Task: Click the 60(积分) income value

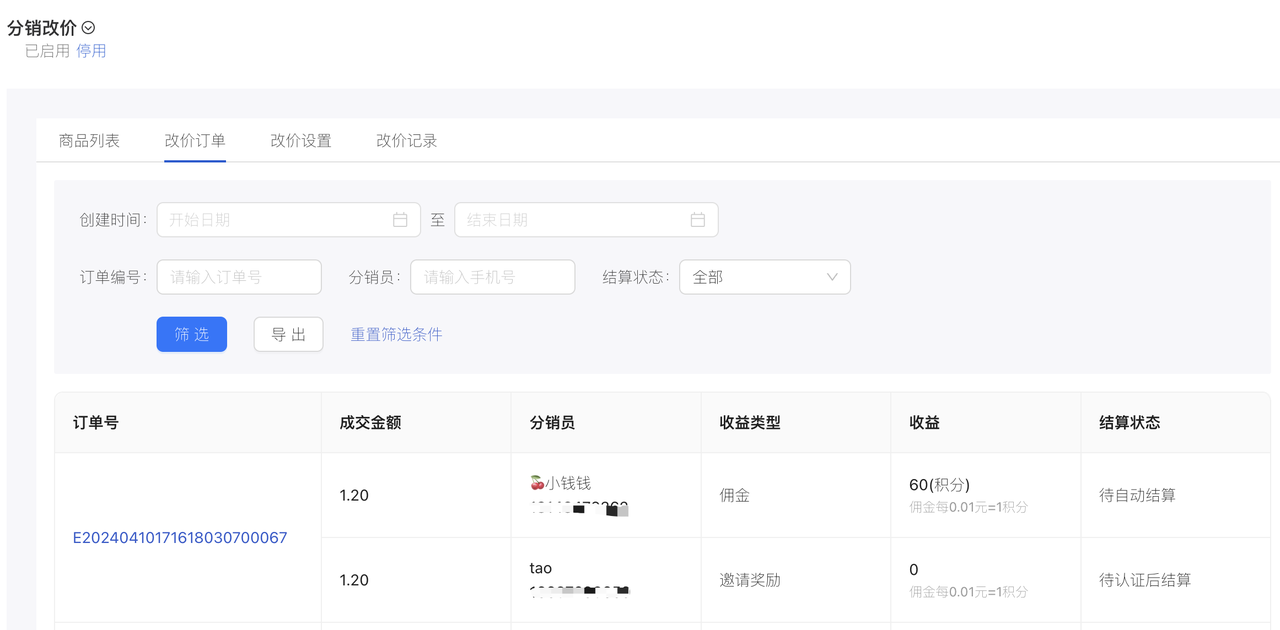Action: pos(940,485)
